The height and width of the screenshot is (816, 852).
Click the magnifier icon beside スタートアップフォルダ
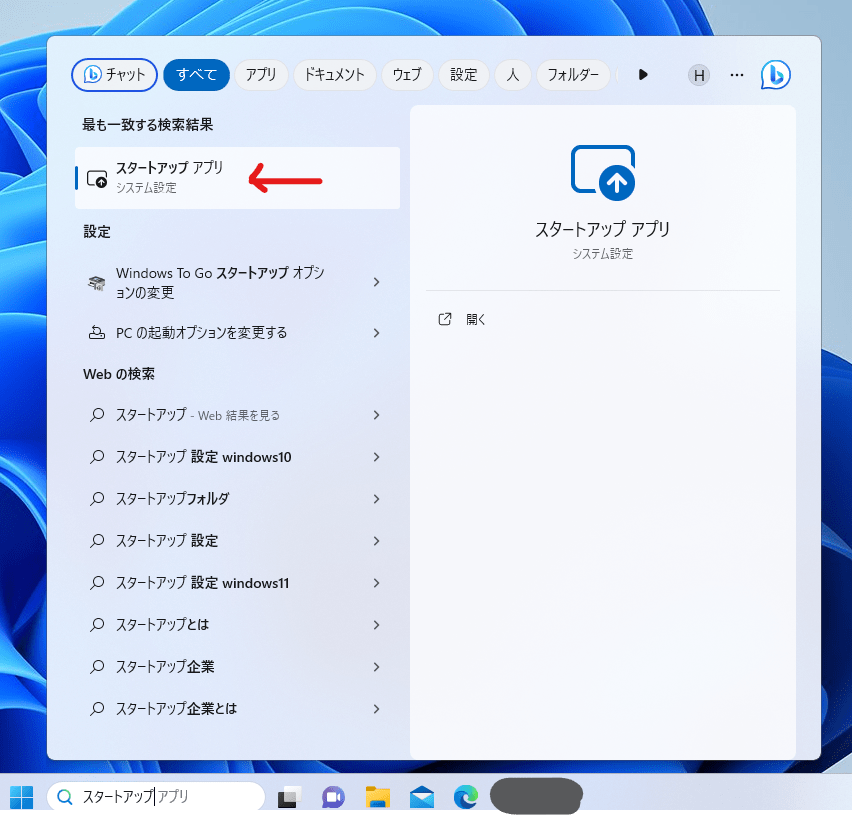[97, 499]
